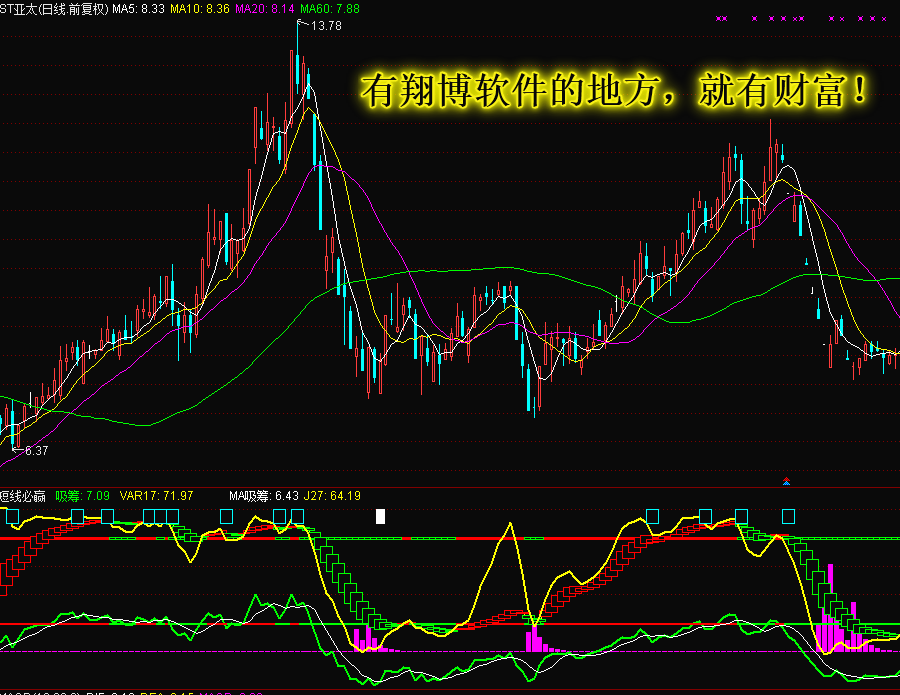The height and width of the screenshot is (695, 900).
Task: Select the MA20: 8.14 moving average label
Action: coord(265,9)
